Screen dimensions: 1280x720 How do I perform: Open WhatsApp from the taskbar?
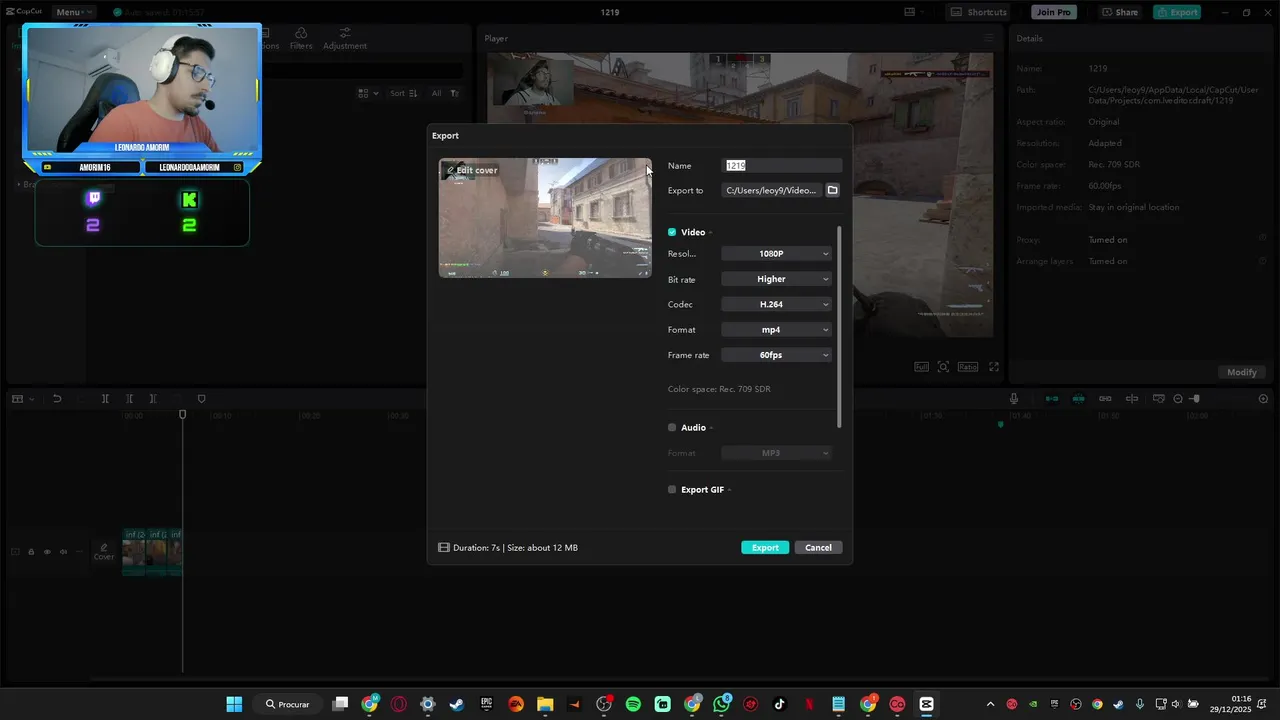tap(722, 704)
